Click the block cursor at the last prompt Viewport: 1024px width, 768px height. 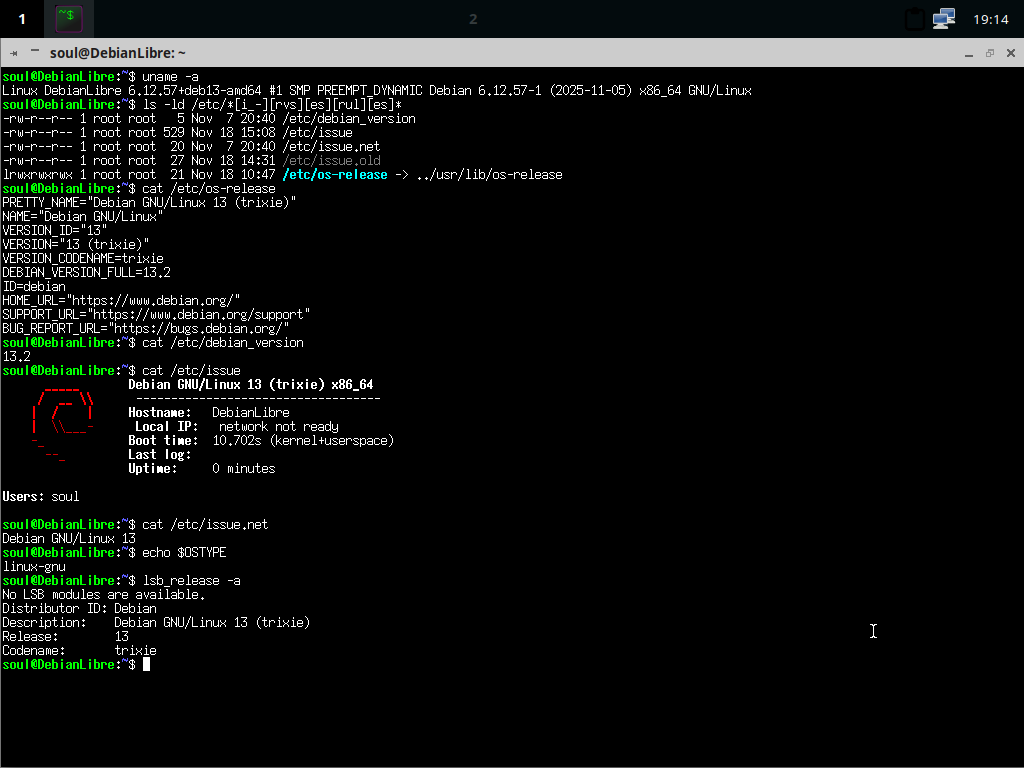click(x=146, y=665)
